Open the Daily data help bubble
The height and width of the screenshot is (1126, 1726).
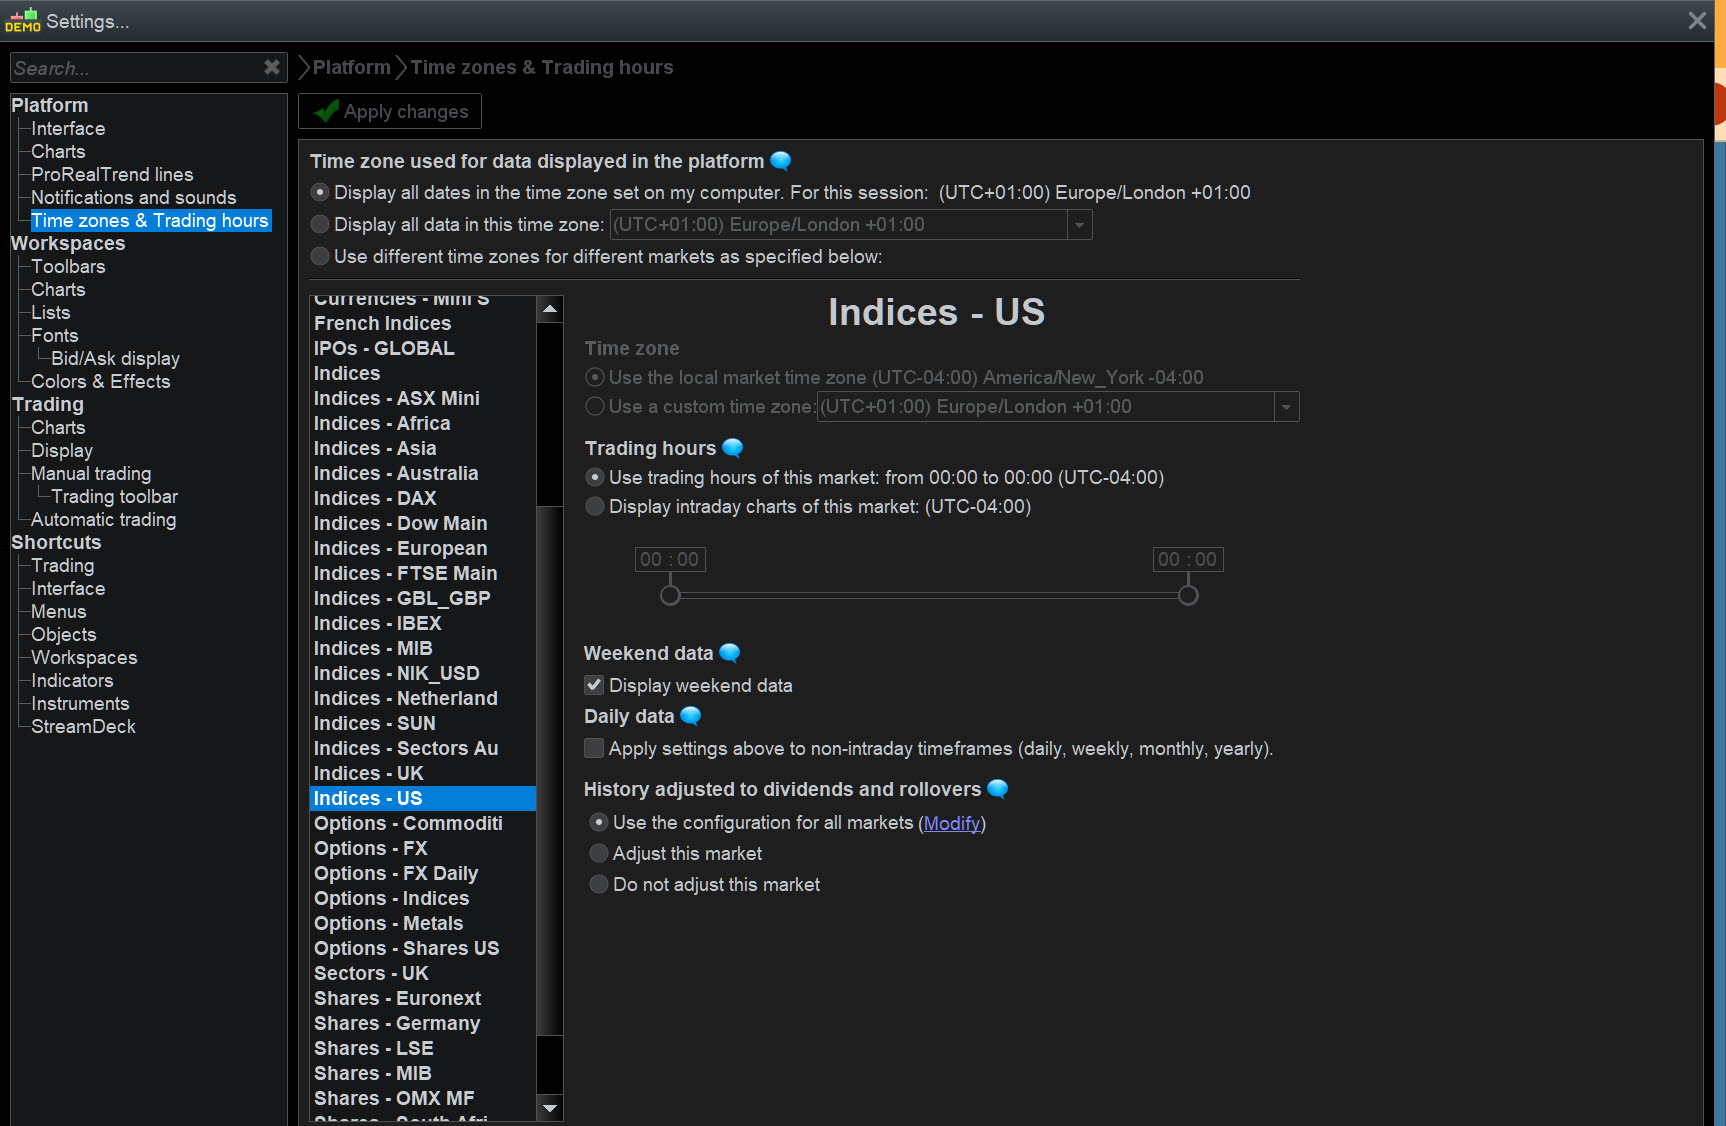(691, 716)
